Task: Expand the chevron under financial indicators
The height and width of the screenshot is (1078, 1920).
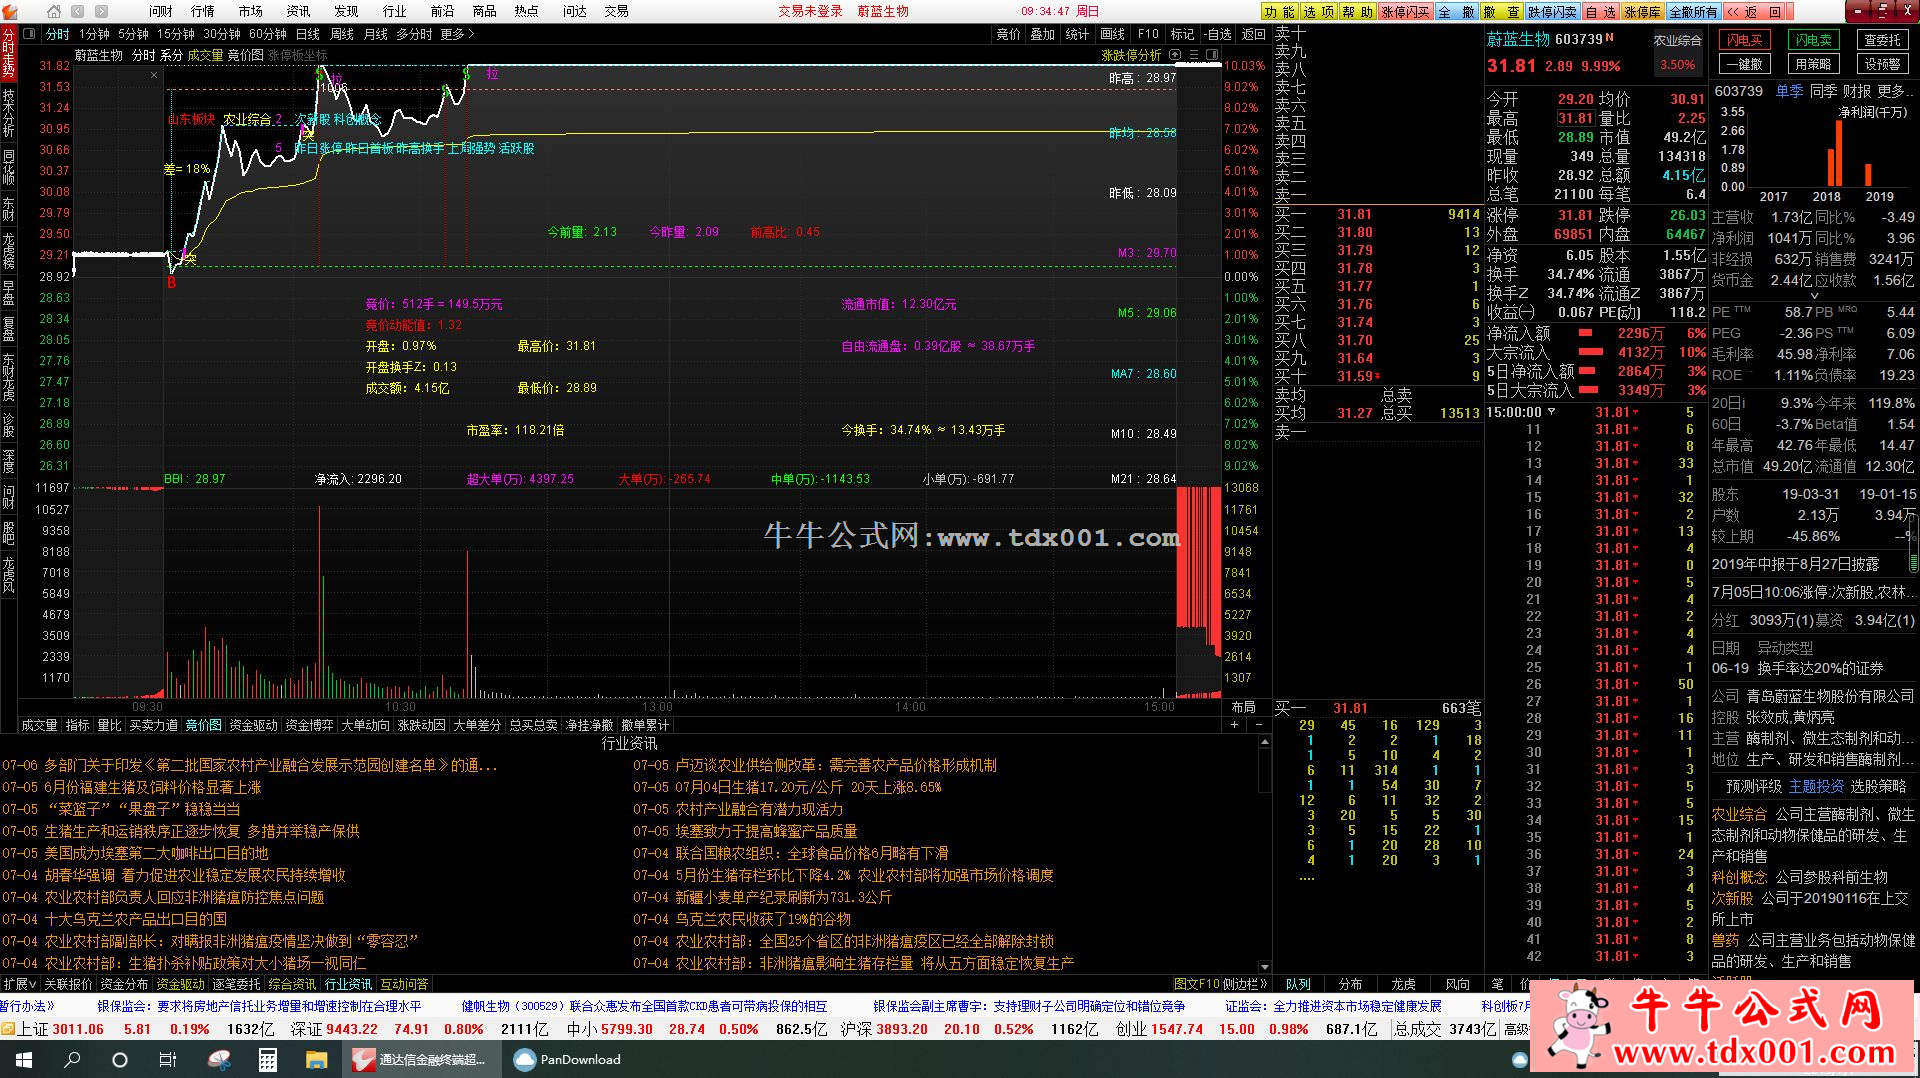Action: pos(1815,296)
